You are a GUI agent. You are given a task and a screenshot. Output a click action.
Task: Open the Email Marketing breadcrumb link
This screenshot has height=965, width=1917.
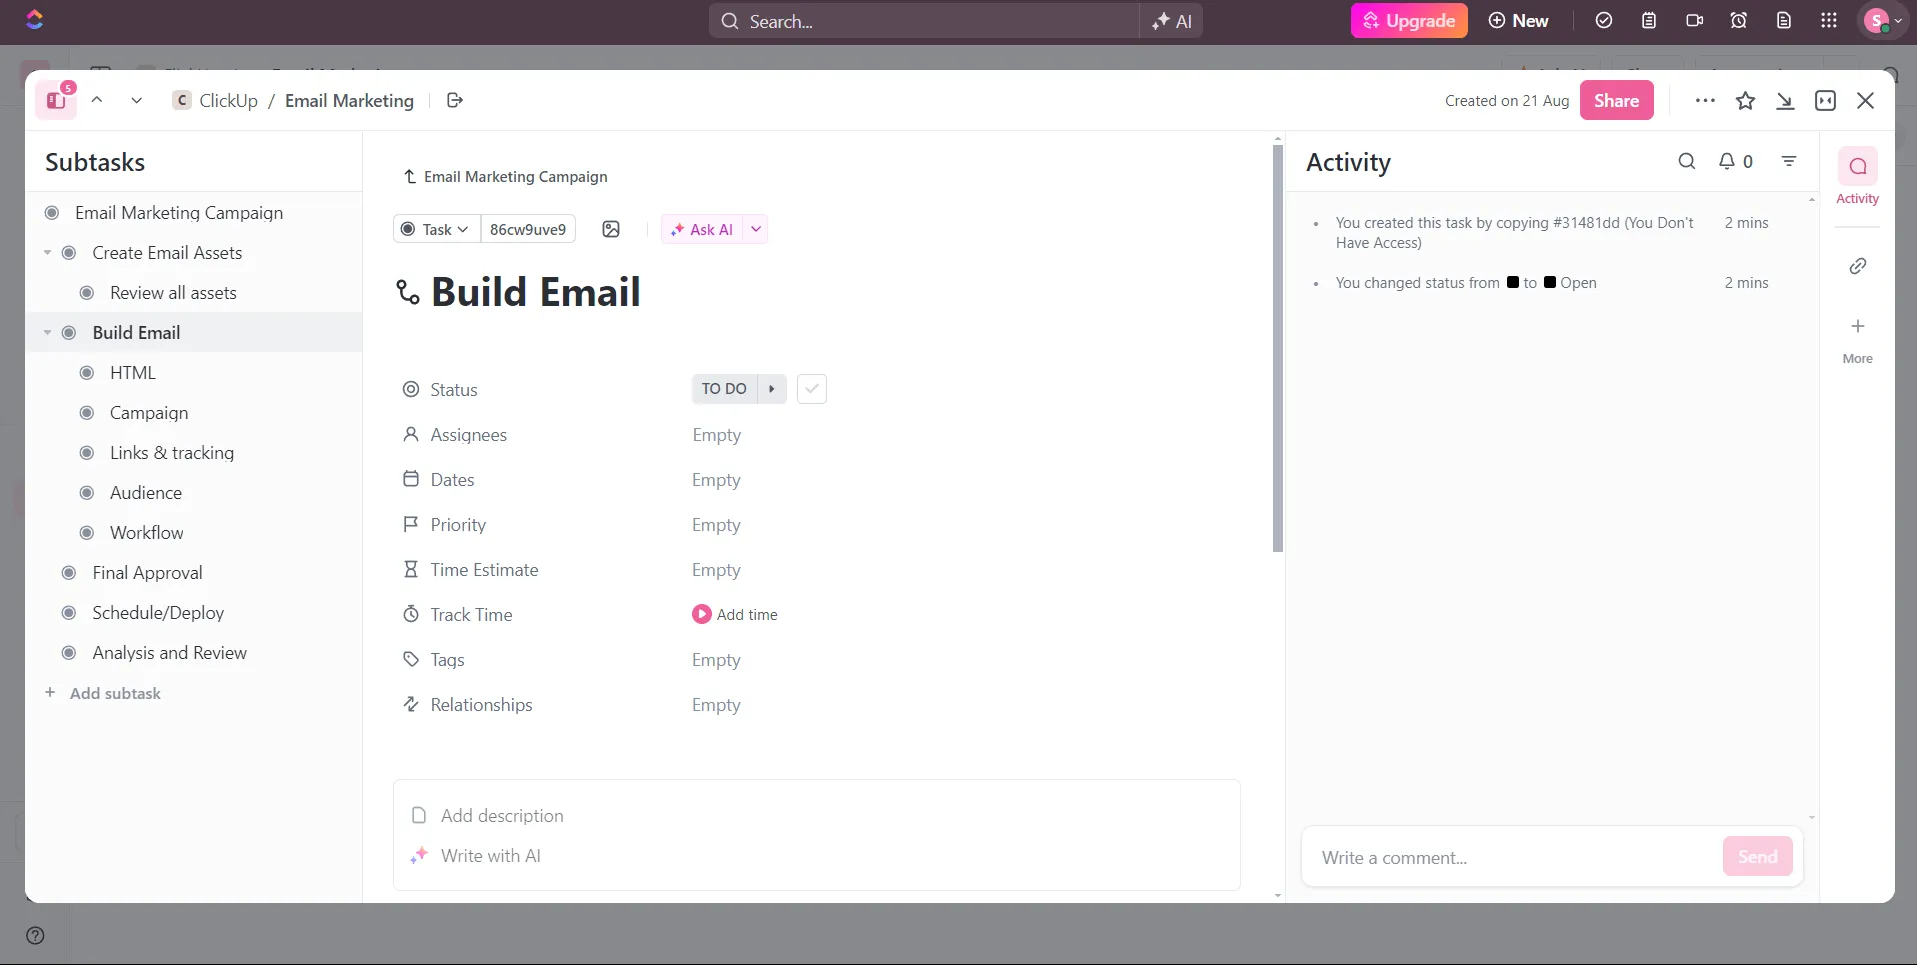349,100
